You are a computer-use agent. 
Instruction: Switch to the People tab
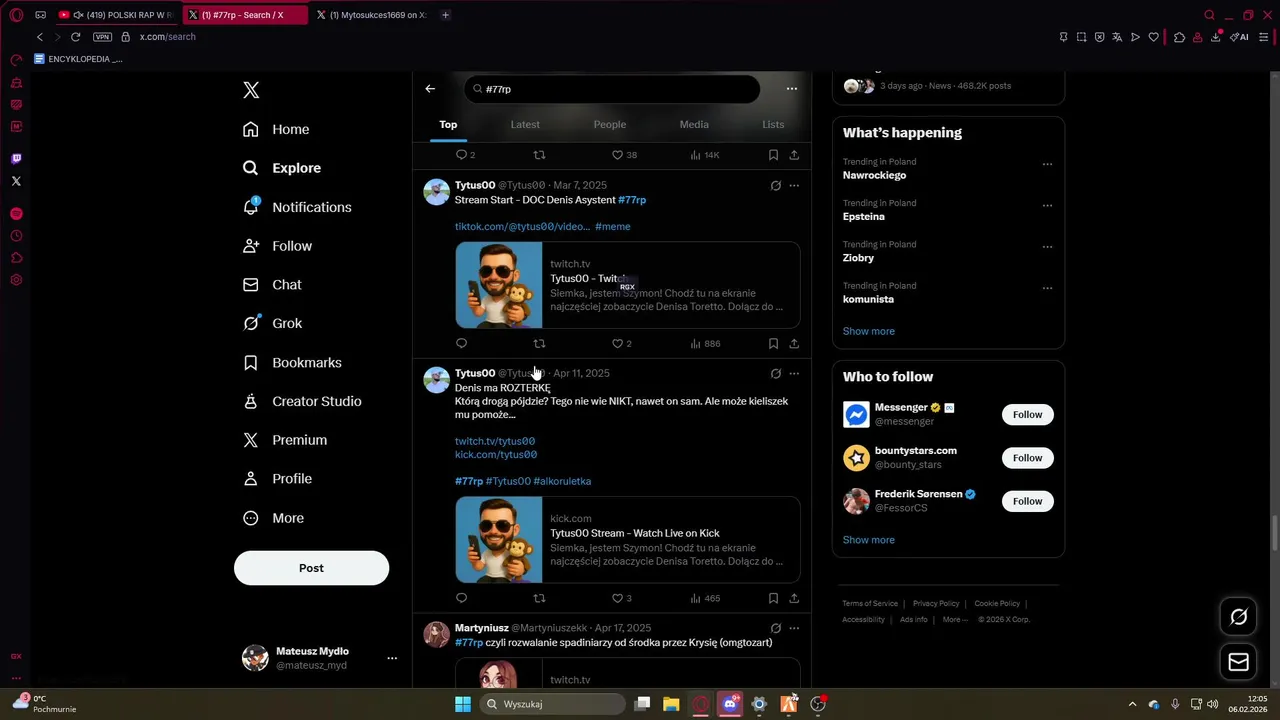click(x=610, y=124)
